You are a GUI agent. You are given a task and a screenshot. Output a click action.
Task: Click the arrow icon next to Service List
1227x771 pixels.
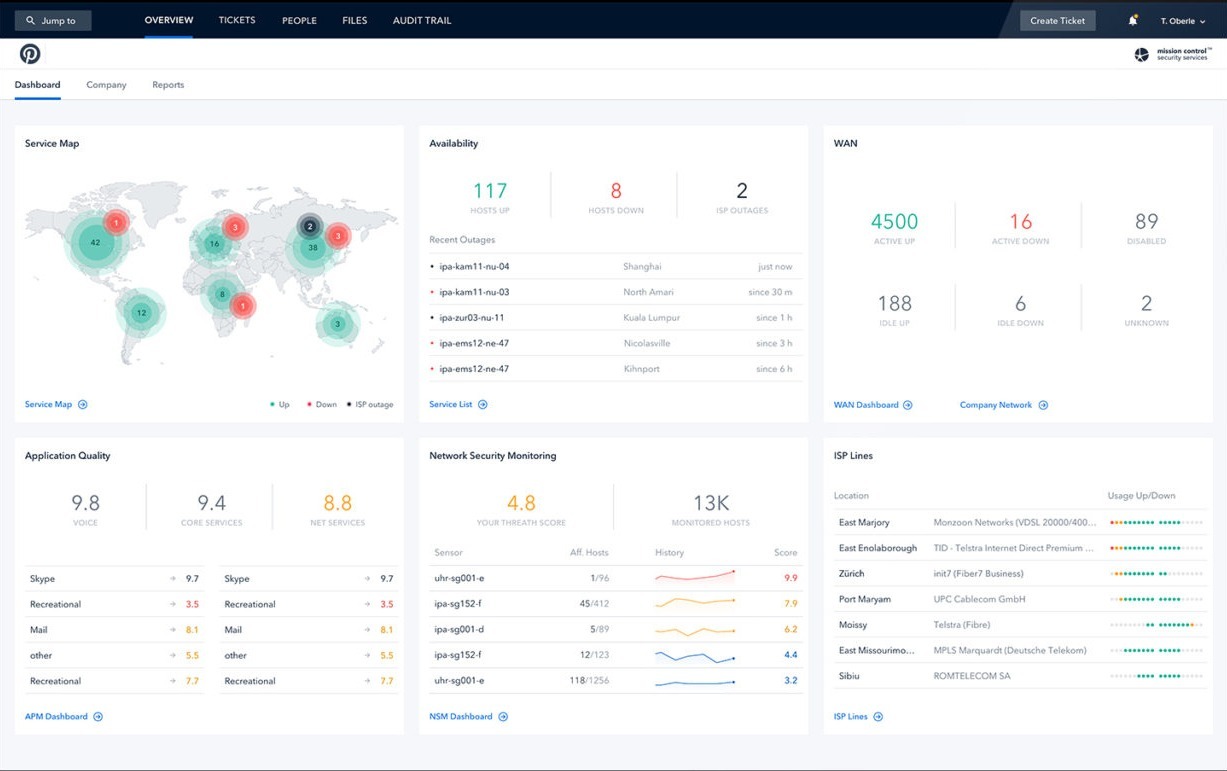coord(483,405)
